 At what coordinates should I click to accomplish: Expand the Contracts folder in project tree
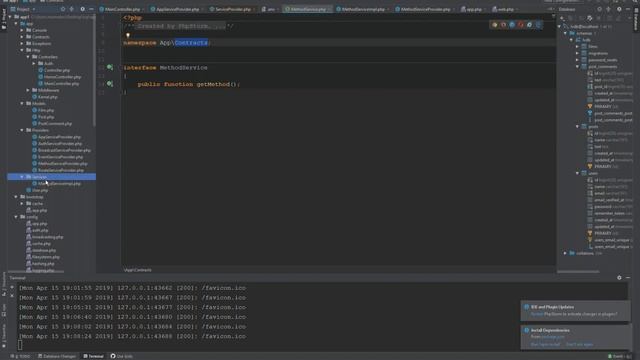(x=22, y=37)
